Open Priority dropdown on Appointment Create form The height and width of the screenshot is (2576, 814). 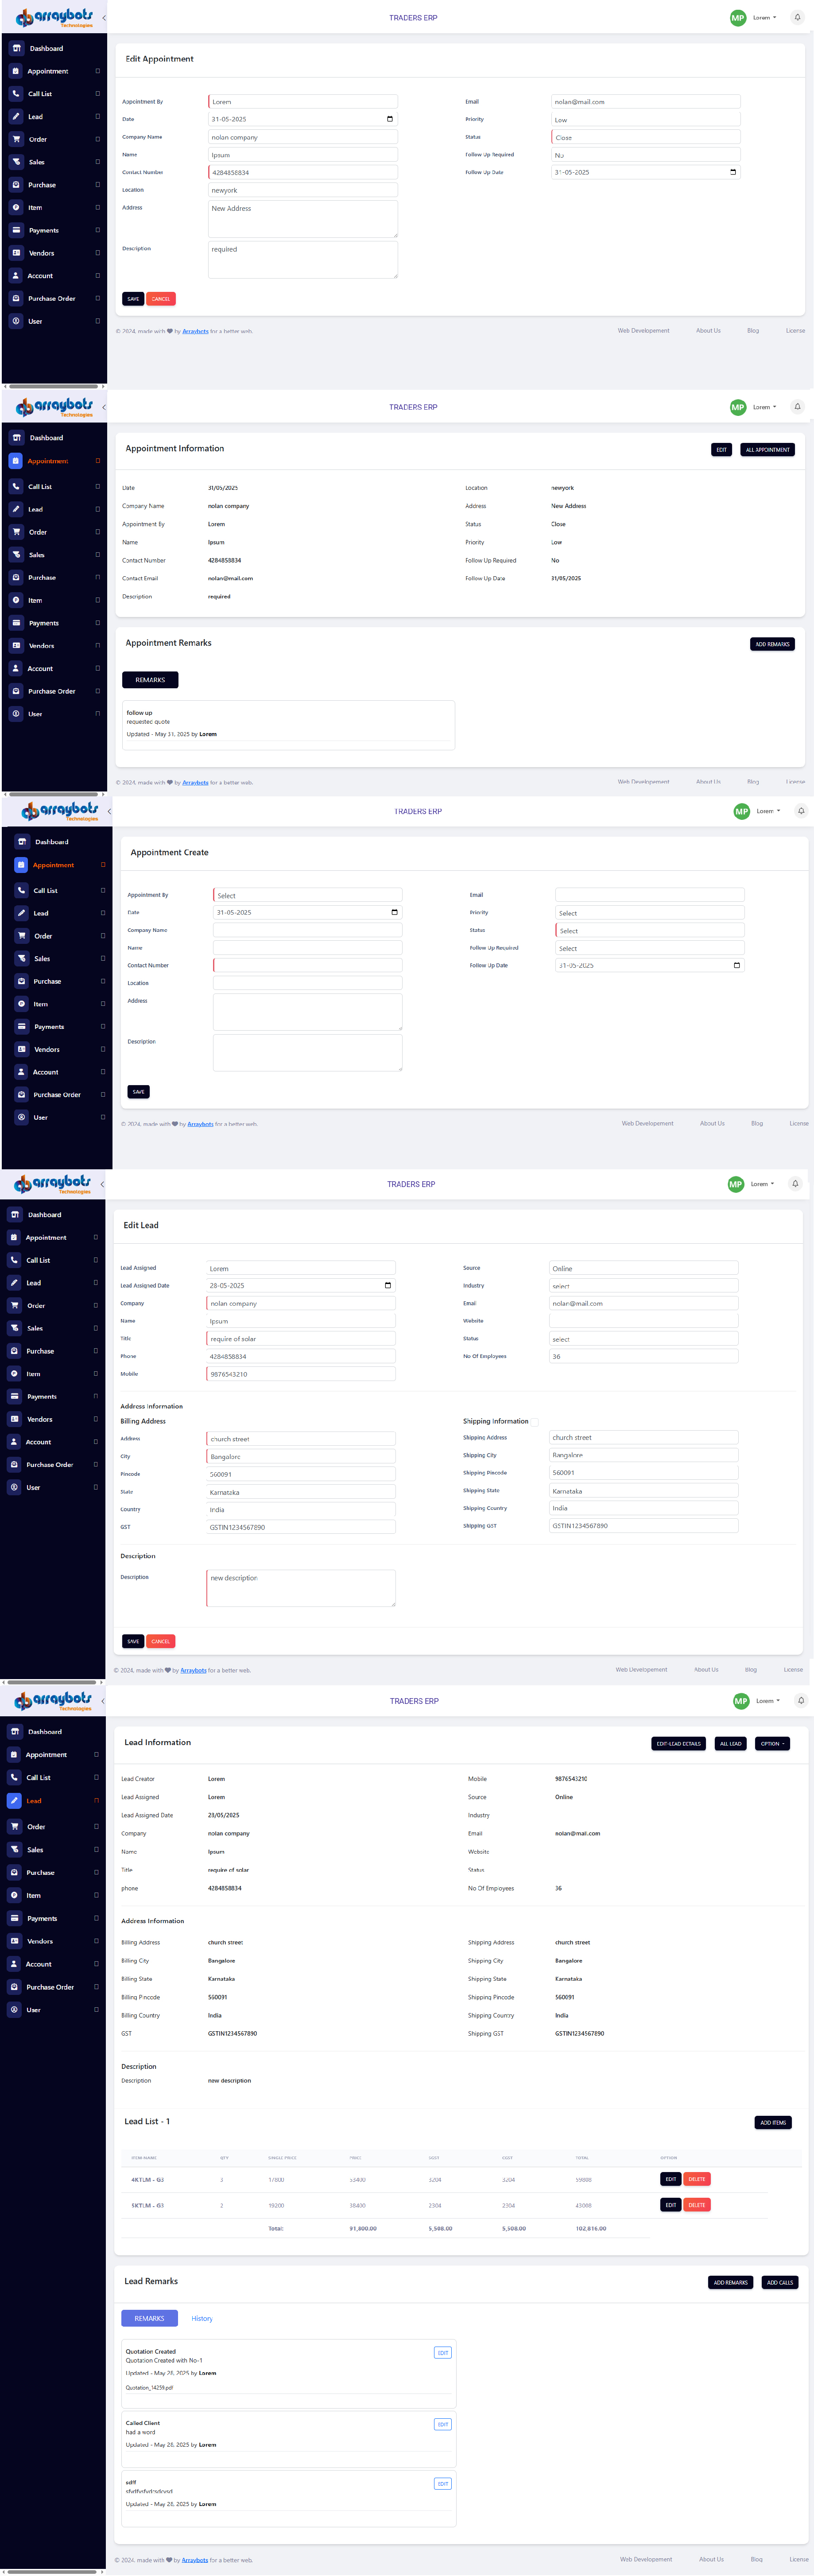coord(649,913)
